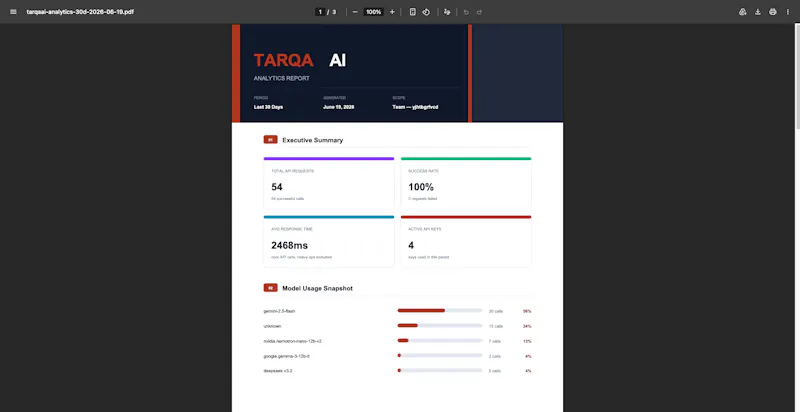Image resolution: width=800 pixels, height=412 pixels.
Task: Click the red badge beside Model Usage Snapshot
Action: pyautogui.click(x=270, y=288)
